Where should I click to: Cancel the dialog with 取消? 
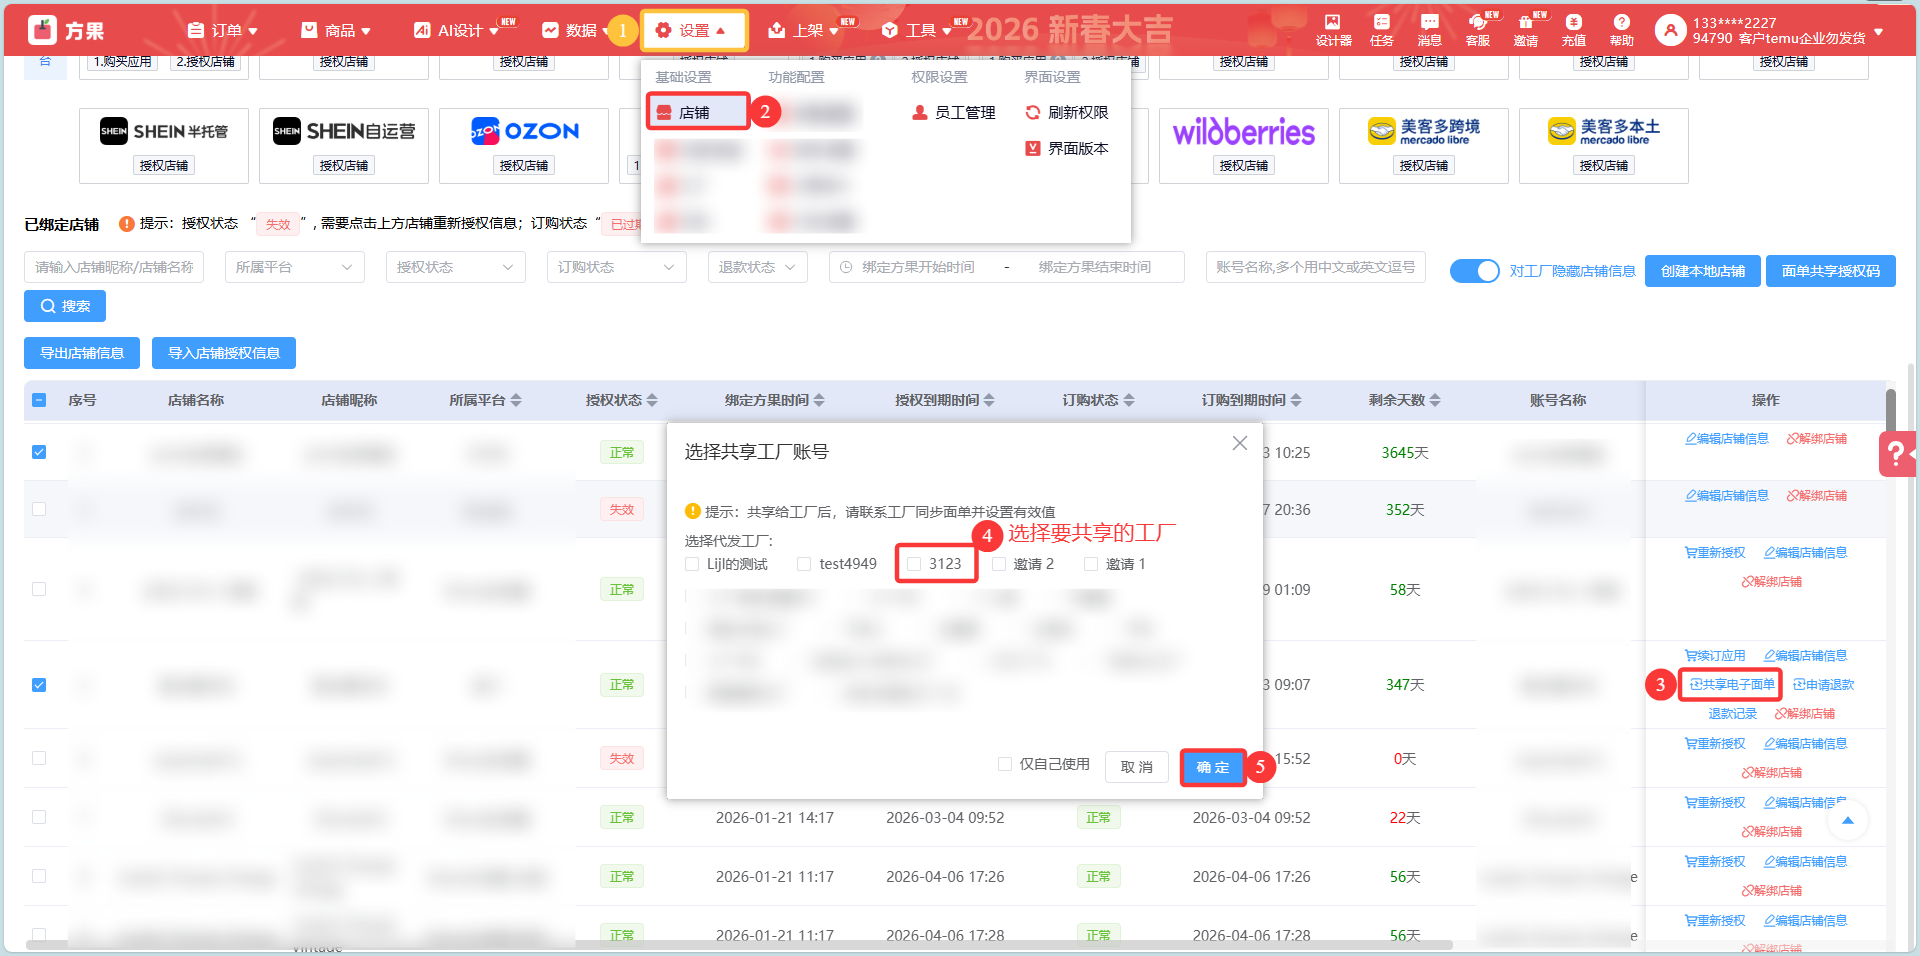pos(1137,767)
